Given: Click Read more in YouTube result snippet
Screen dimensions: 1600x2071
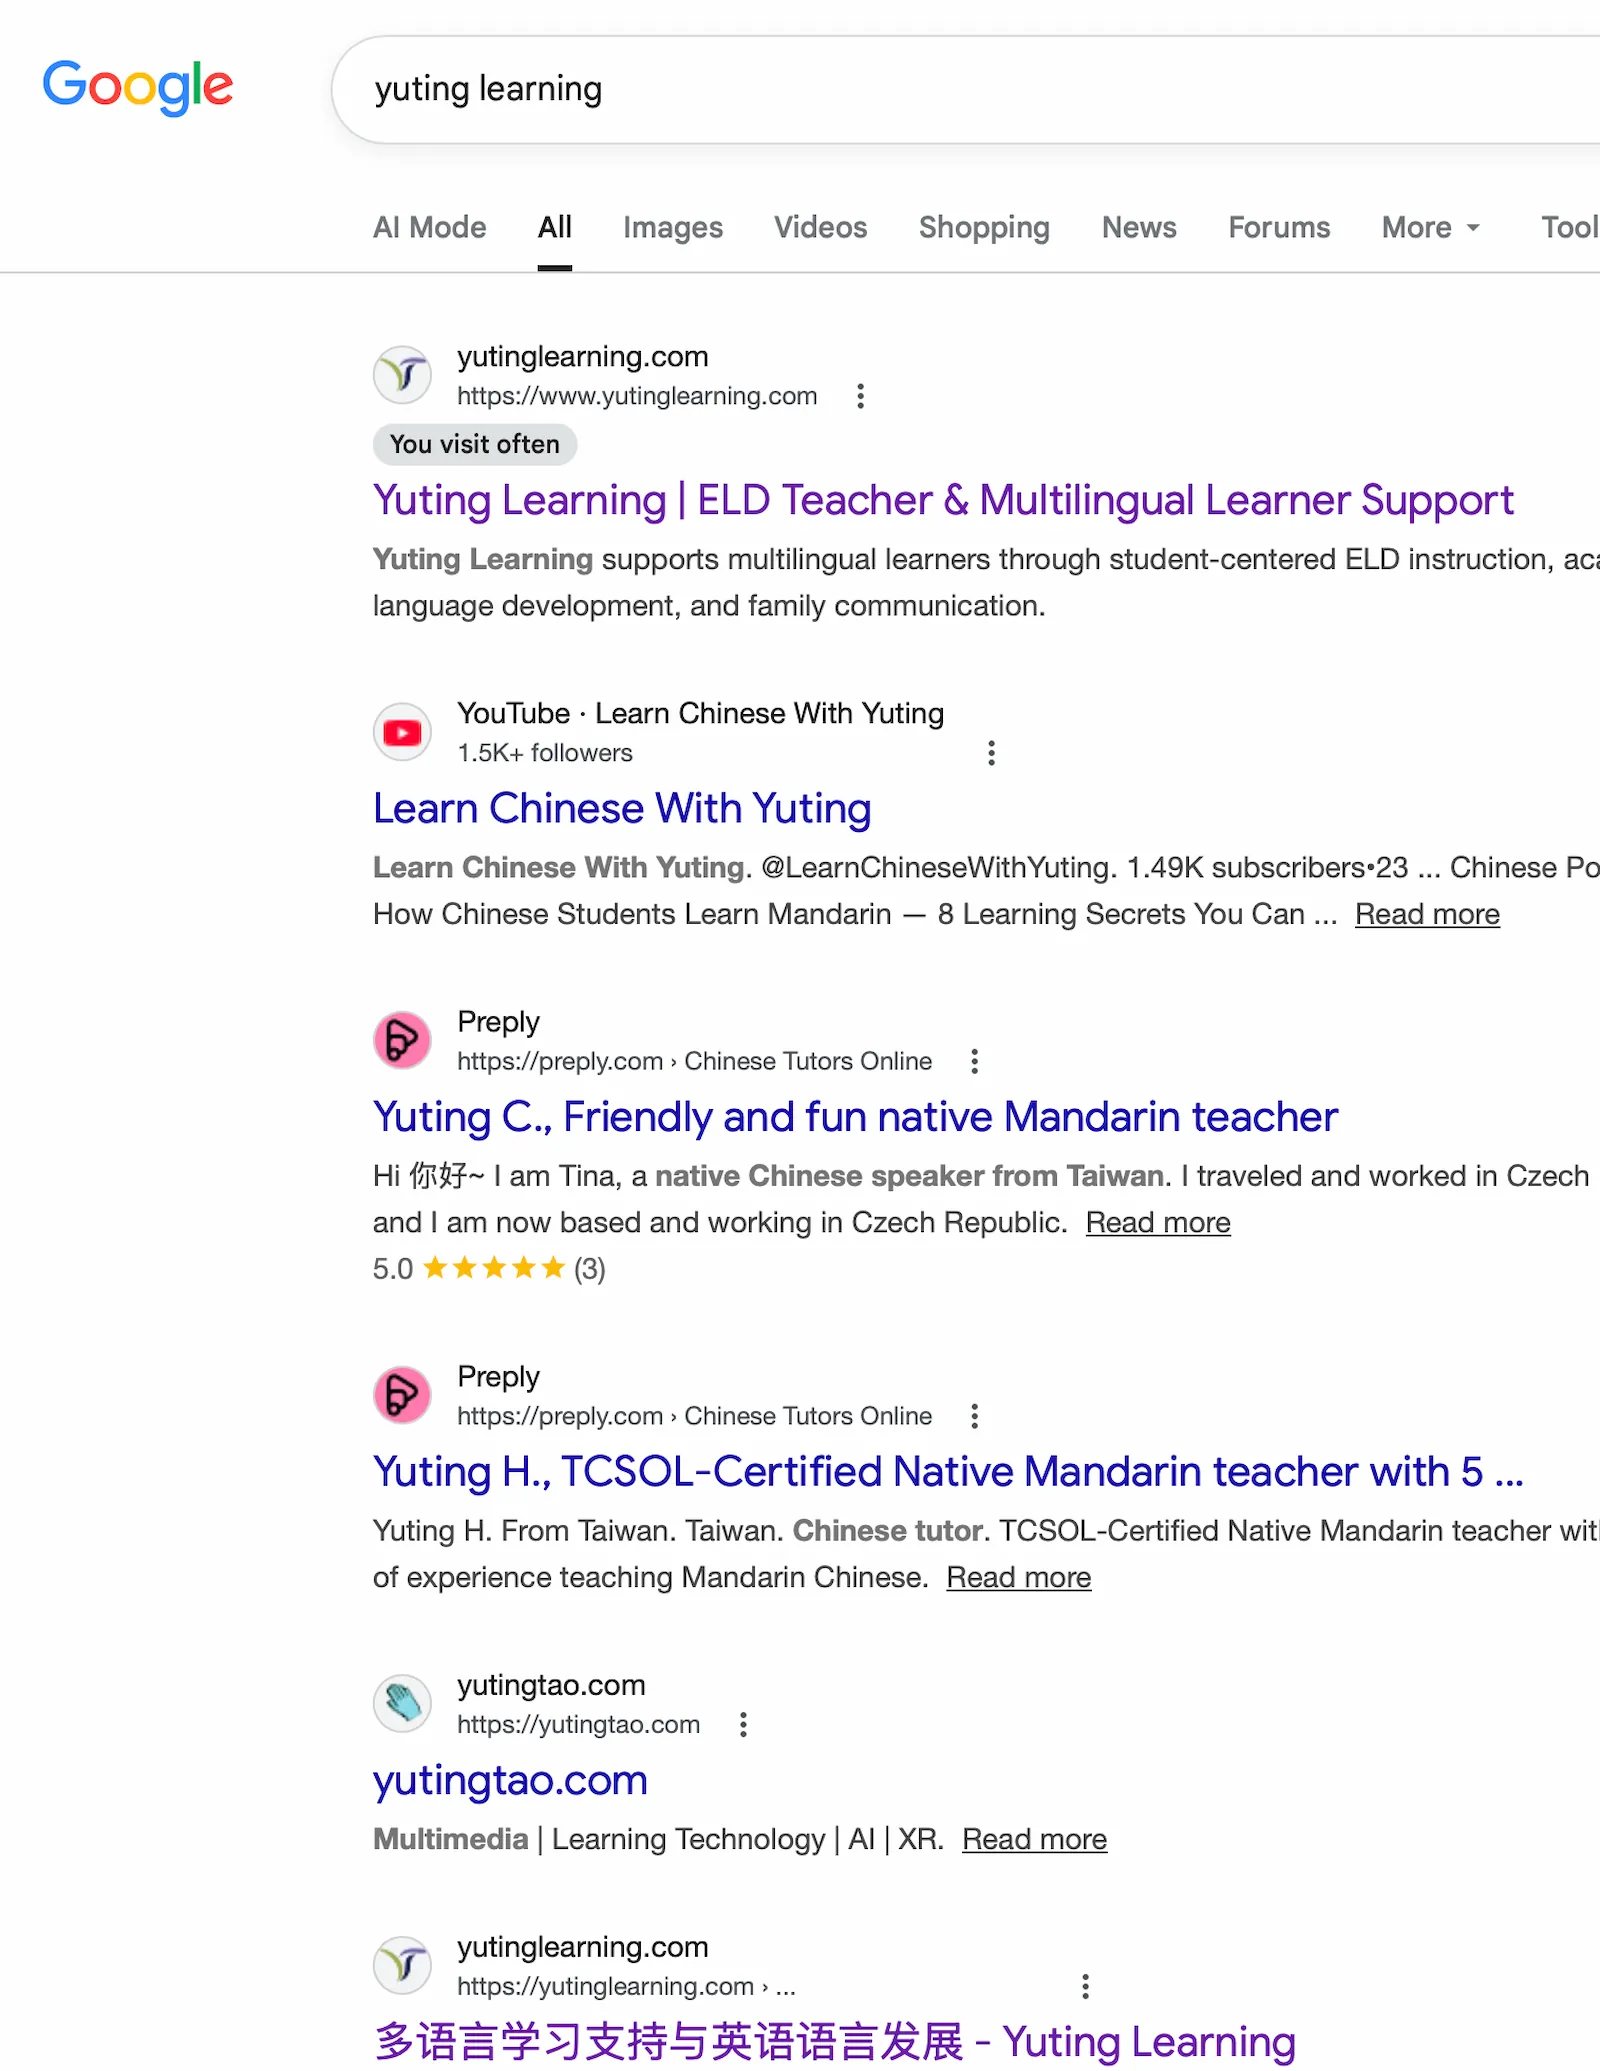Looking at the screenshot, I should 1427,914.
